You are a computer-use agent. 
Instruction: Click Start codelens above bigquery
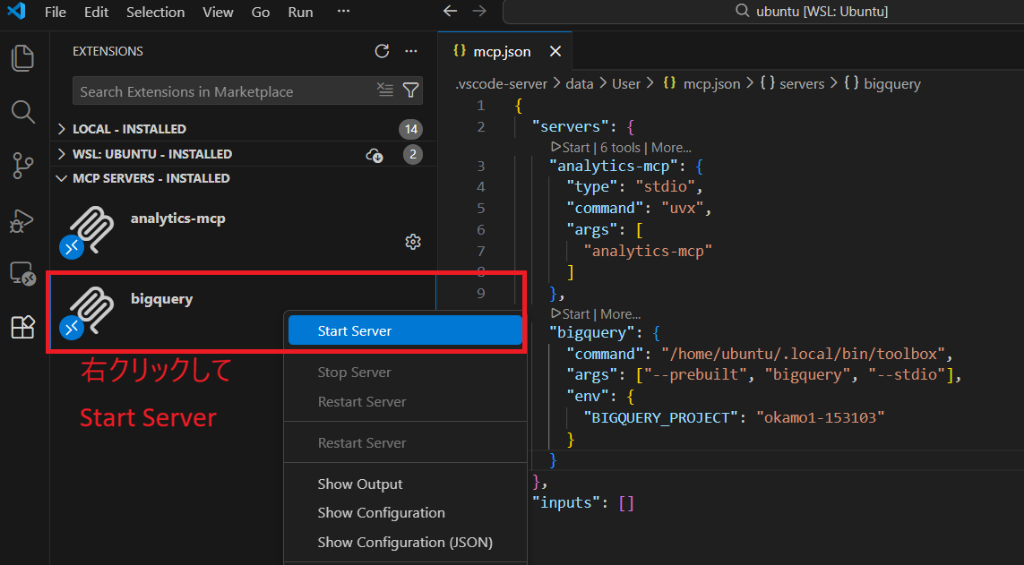[570, 314]
